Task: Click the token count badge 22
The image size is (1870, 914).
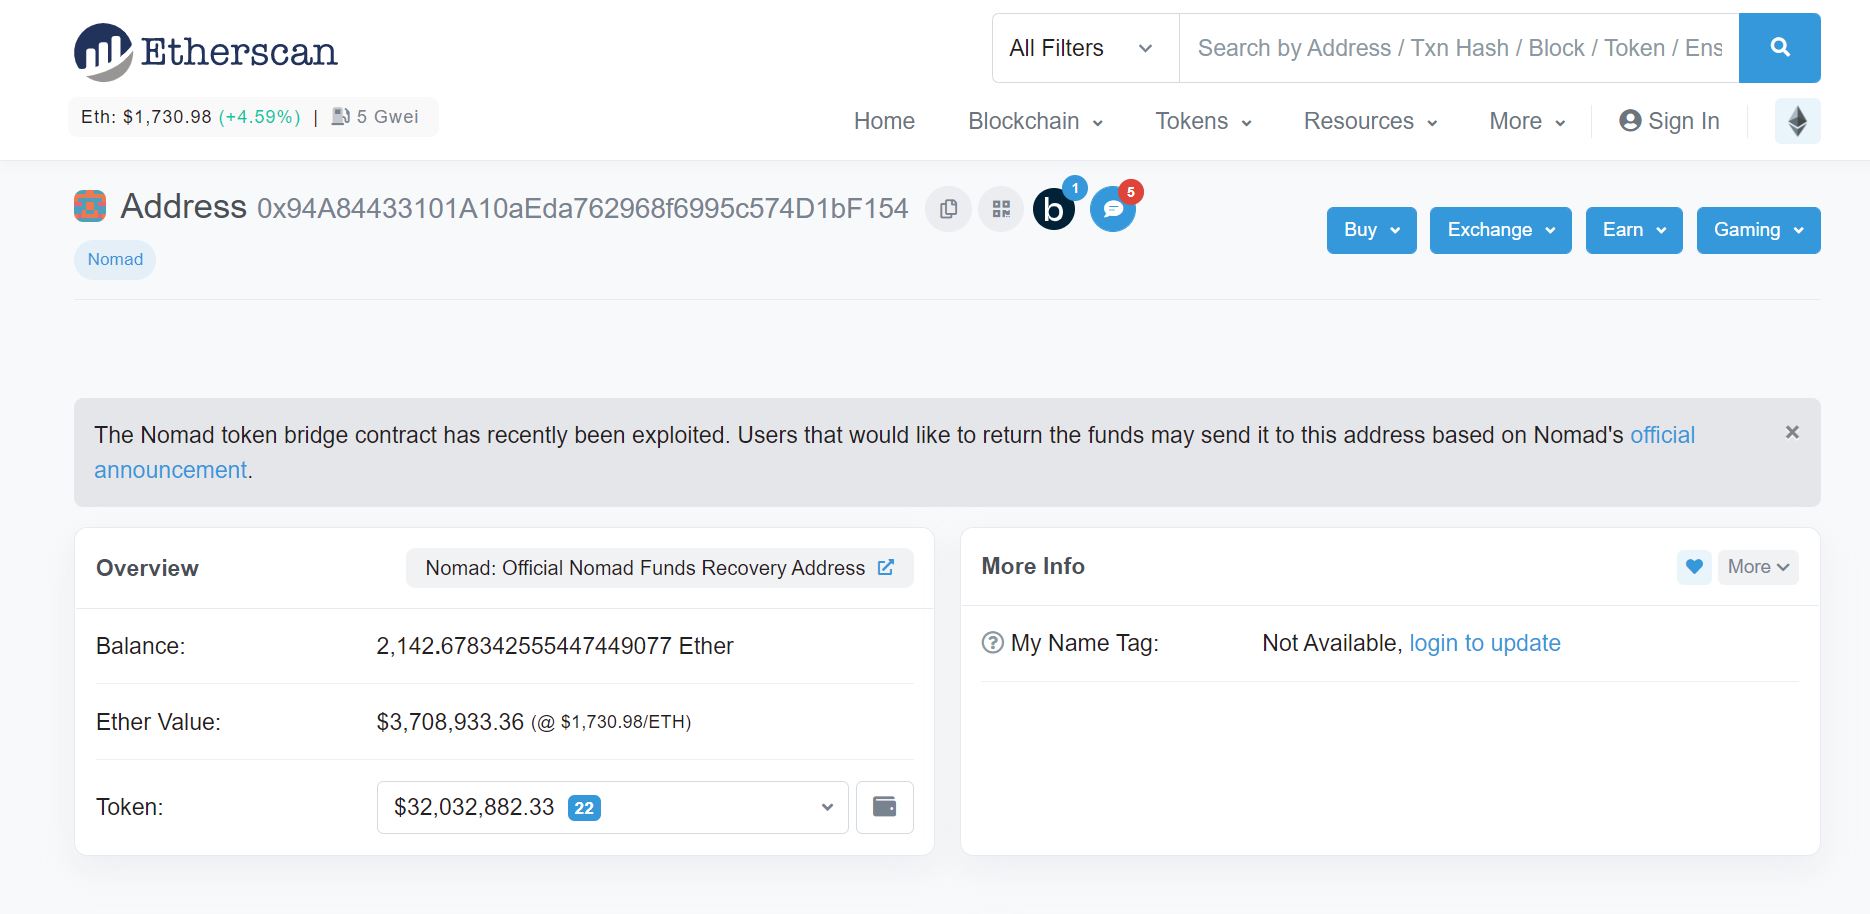Action: 584,808
